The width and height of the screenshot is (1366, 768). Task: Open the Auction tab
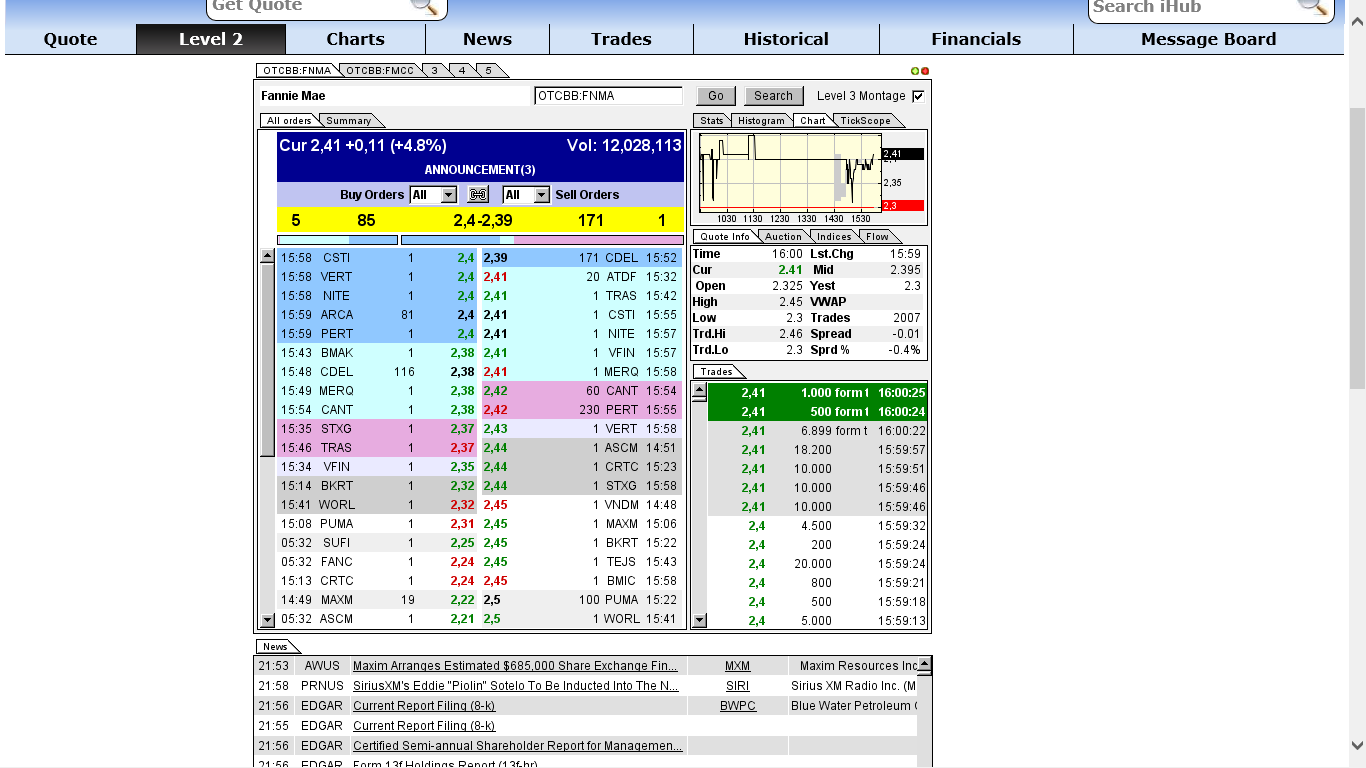click(784, 236)
